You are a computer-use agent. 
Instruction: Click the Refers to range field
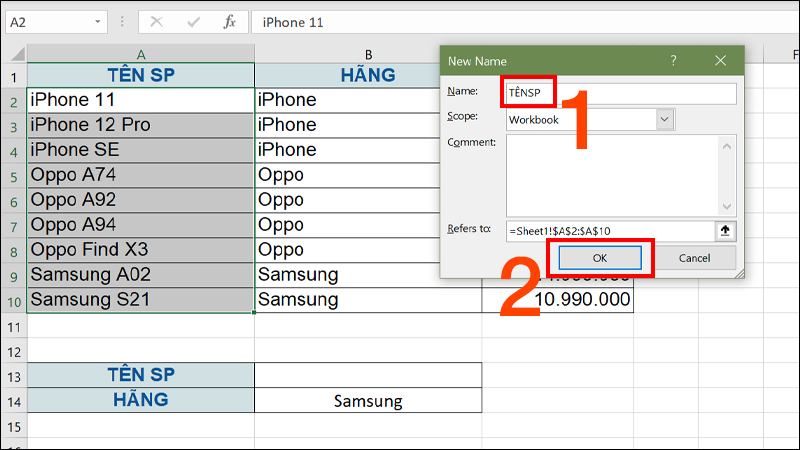(608, 231)
